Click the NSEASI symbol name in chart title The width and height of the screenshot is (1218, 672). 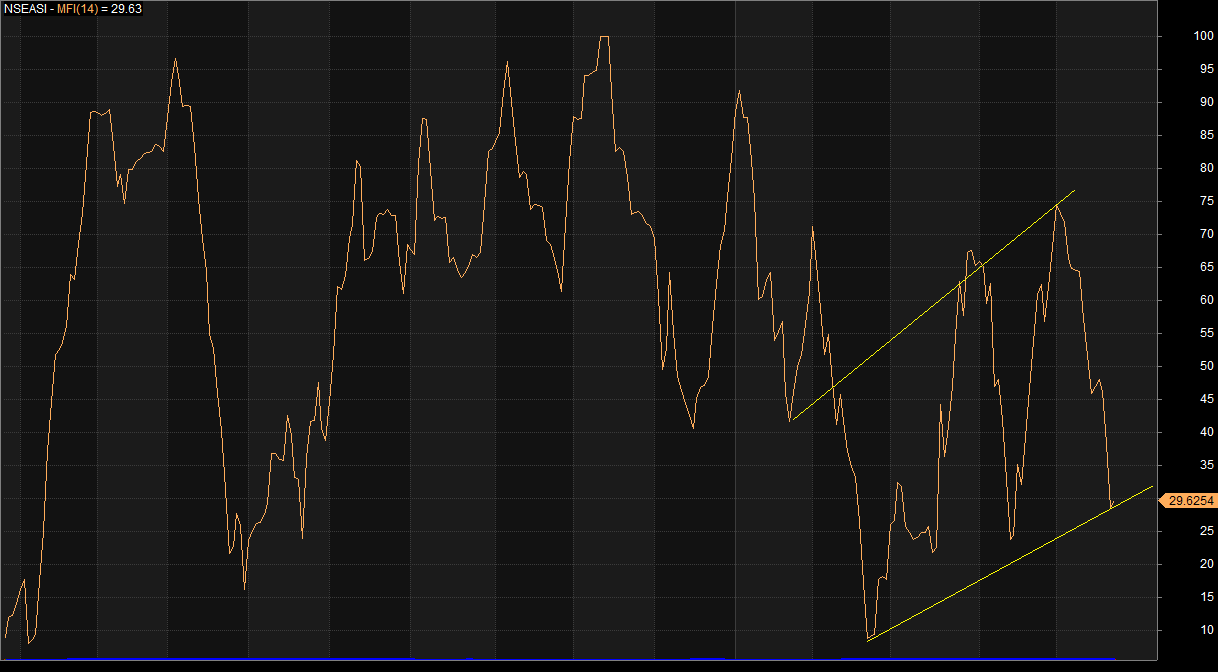(24, 8)
